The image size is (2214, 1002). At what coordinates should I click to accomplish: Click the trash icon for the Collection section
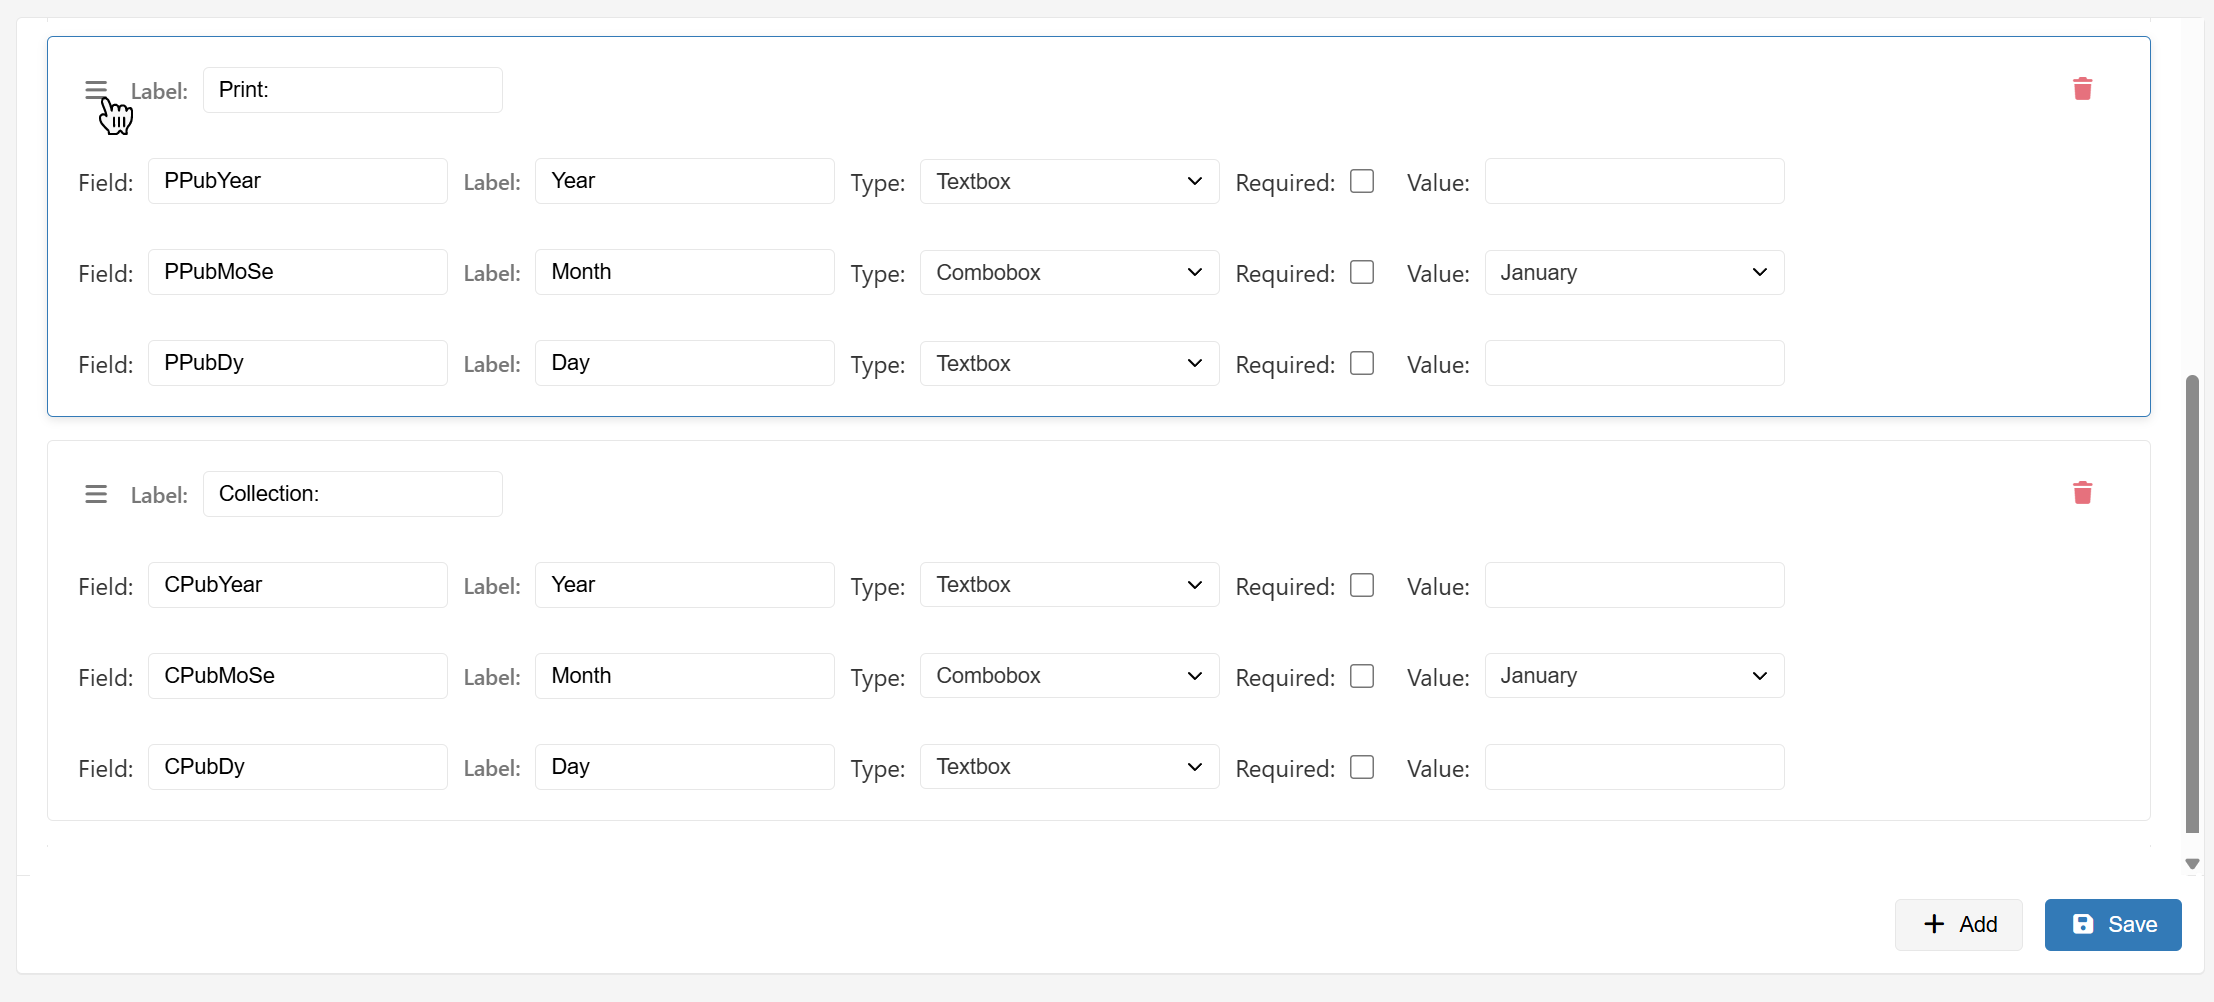point(2083,492)
